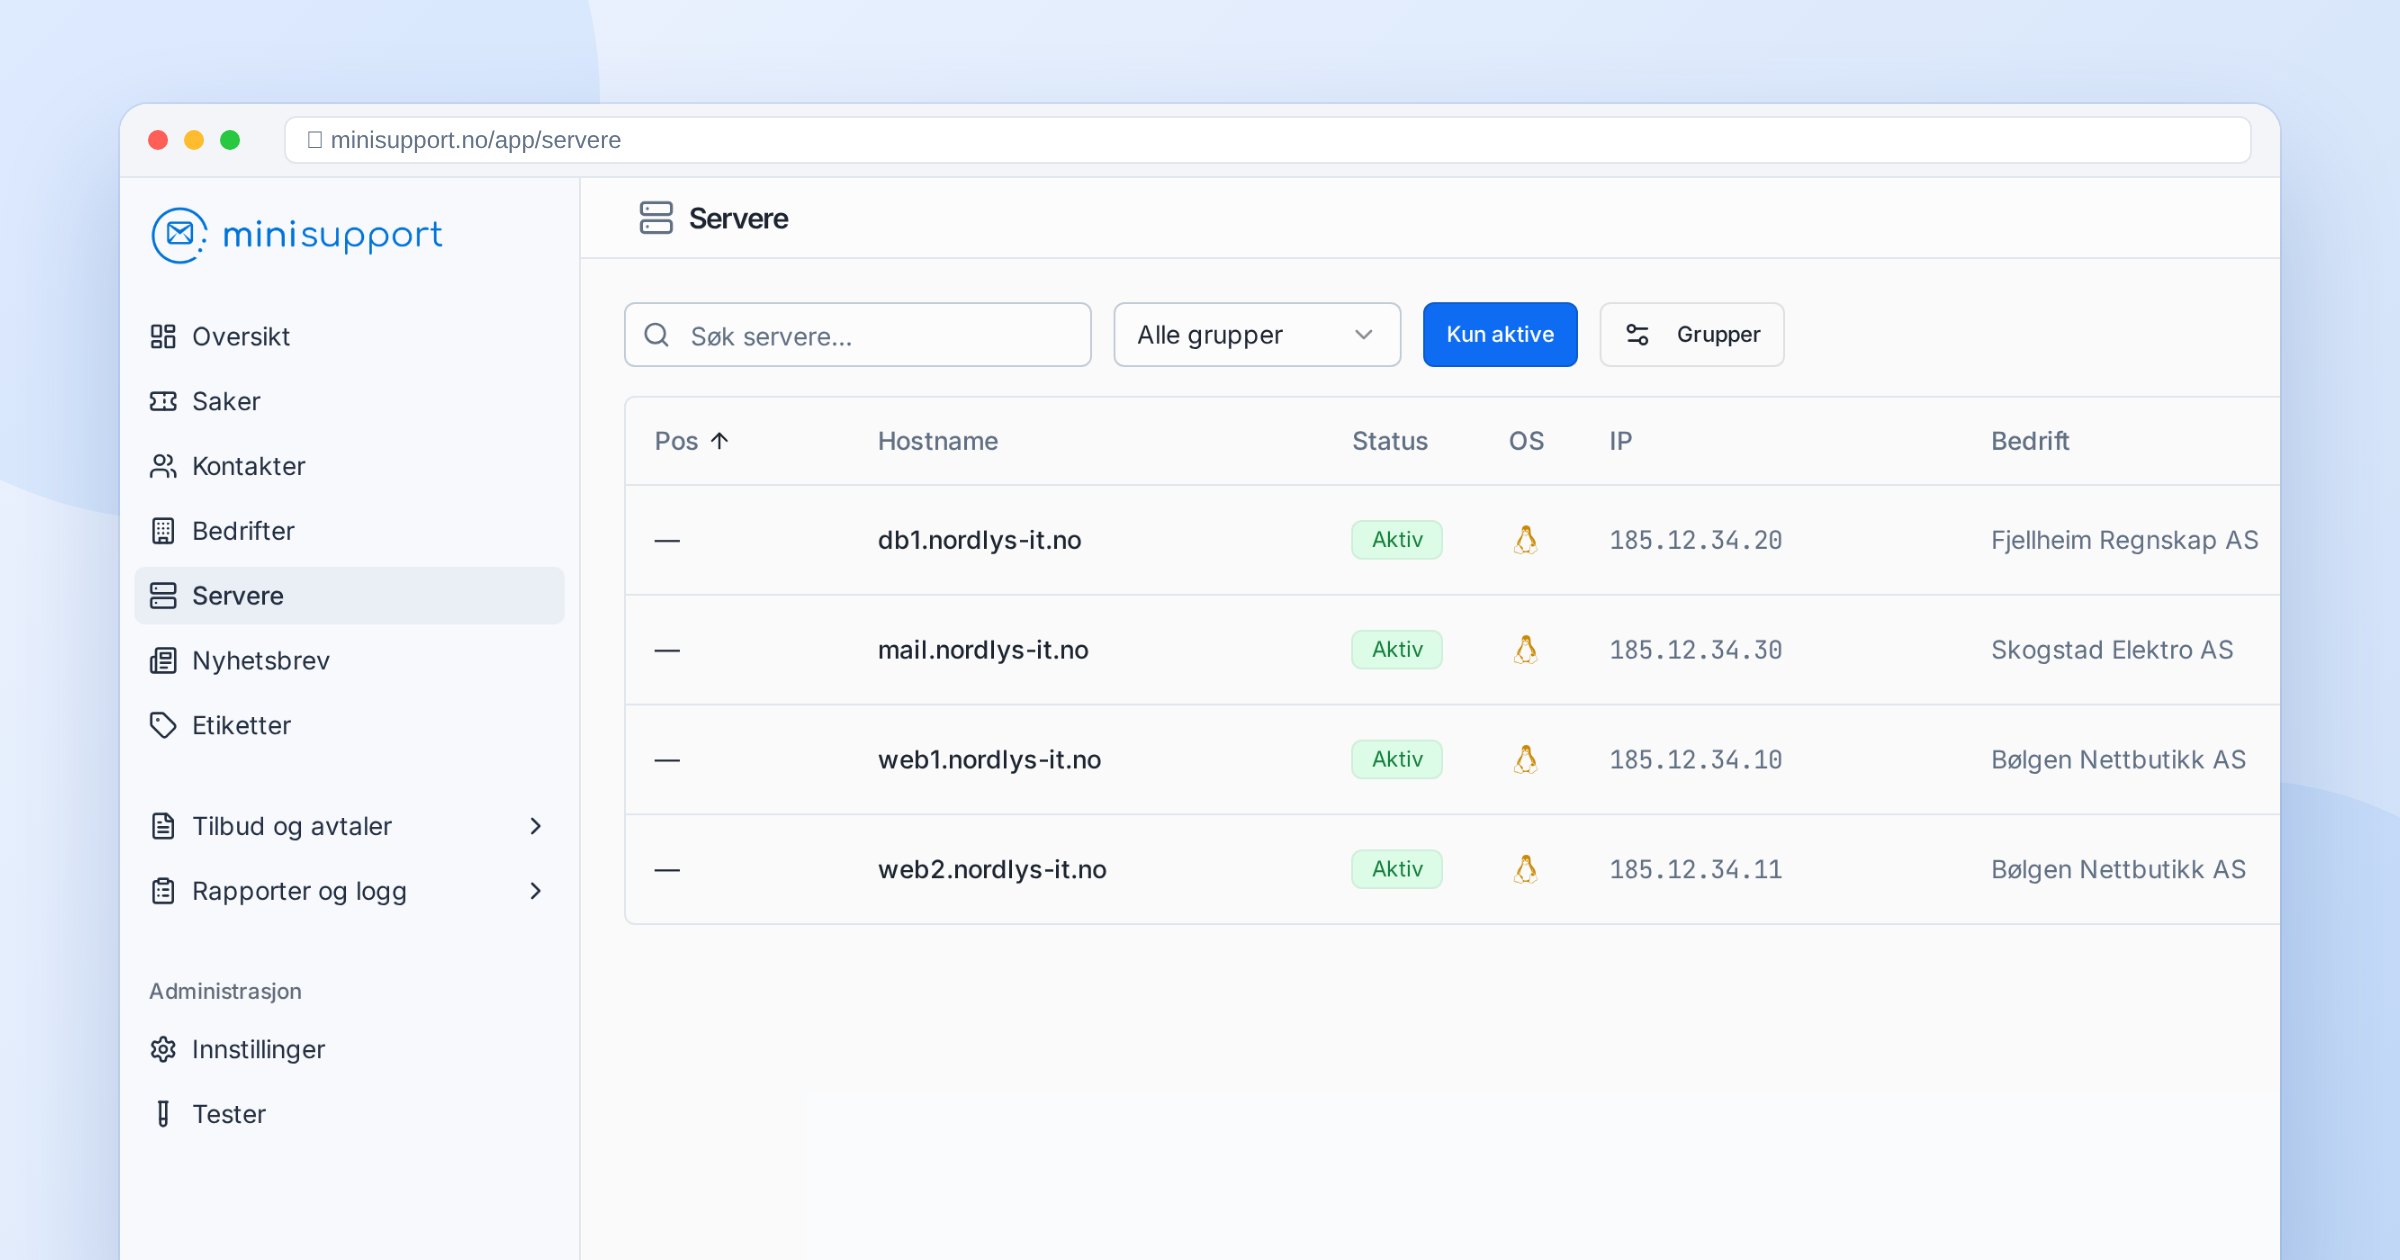
Task: Open Kontakter menu item
Action: [349, 466]
